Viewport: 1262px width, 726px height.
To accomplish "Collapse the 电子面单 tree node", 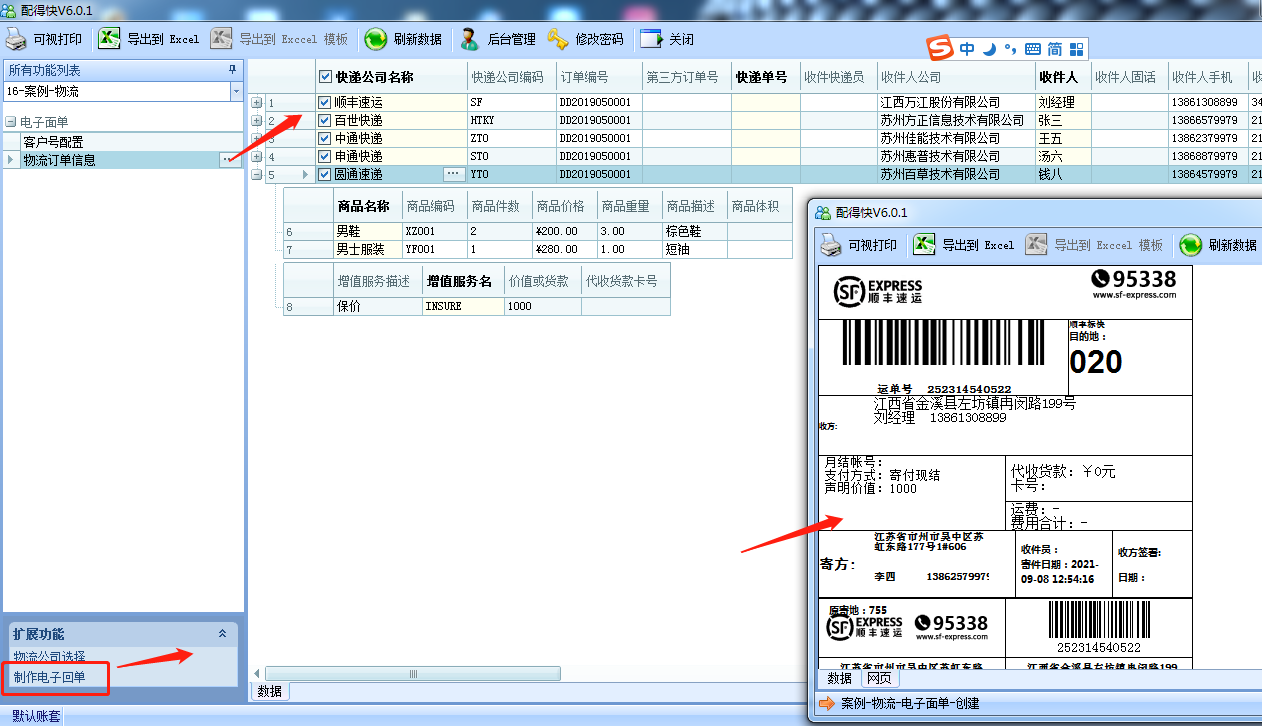I will tap(11, 122).
